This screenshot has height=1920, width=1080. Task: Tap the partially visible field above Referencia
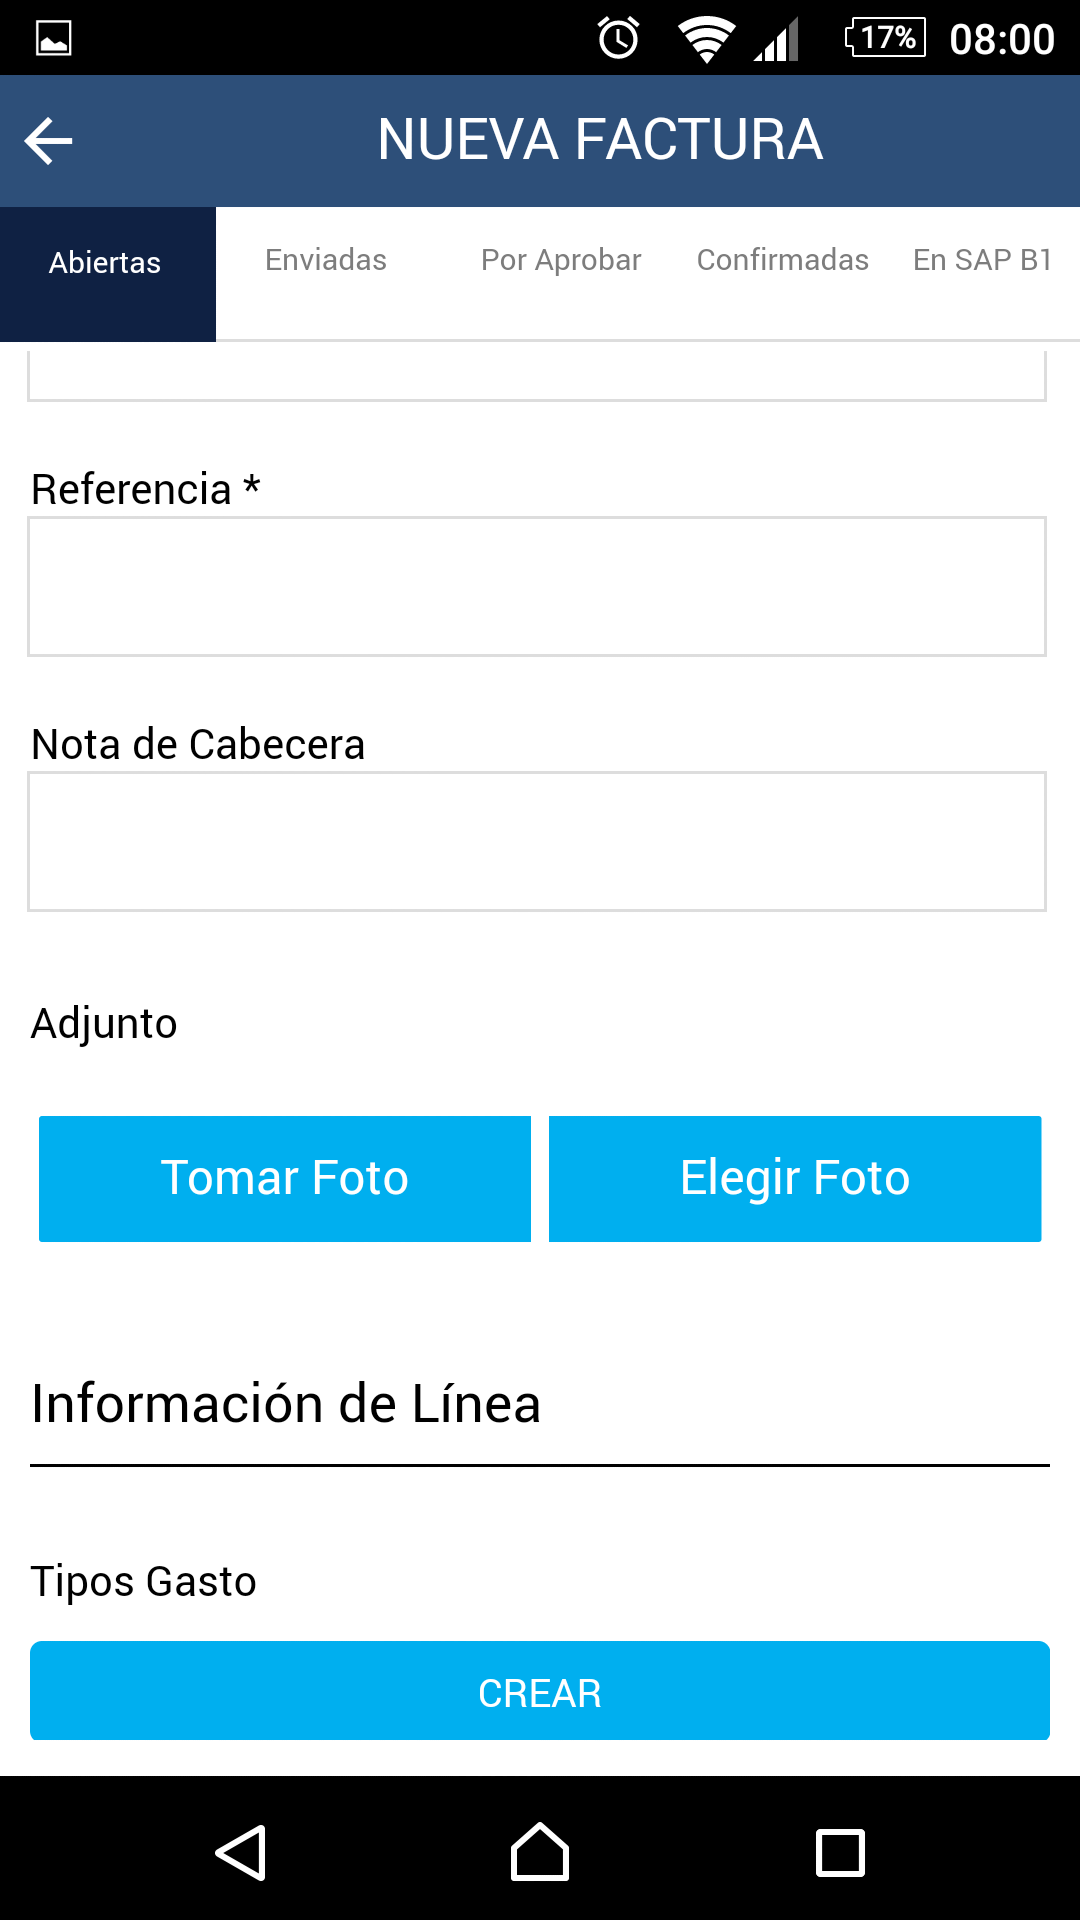click(537, 376)
